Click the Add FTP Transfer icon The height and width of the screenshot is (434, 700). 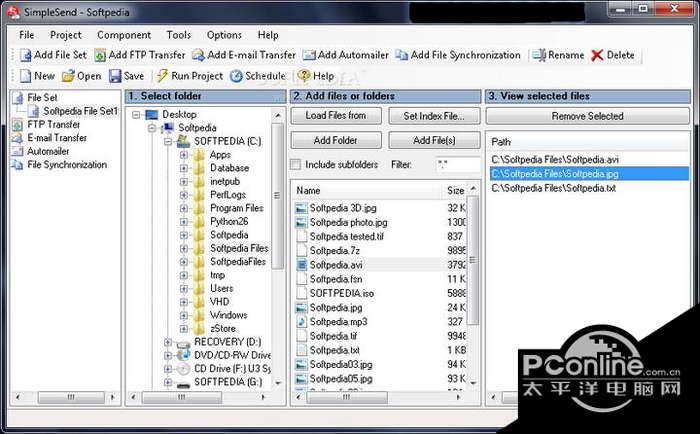[100, 55]
